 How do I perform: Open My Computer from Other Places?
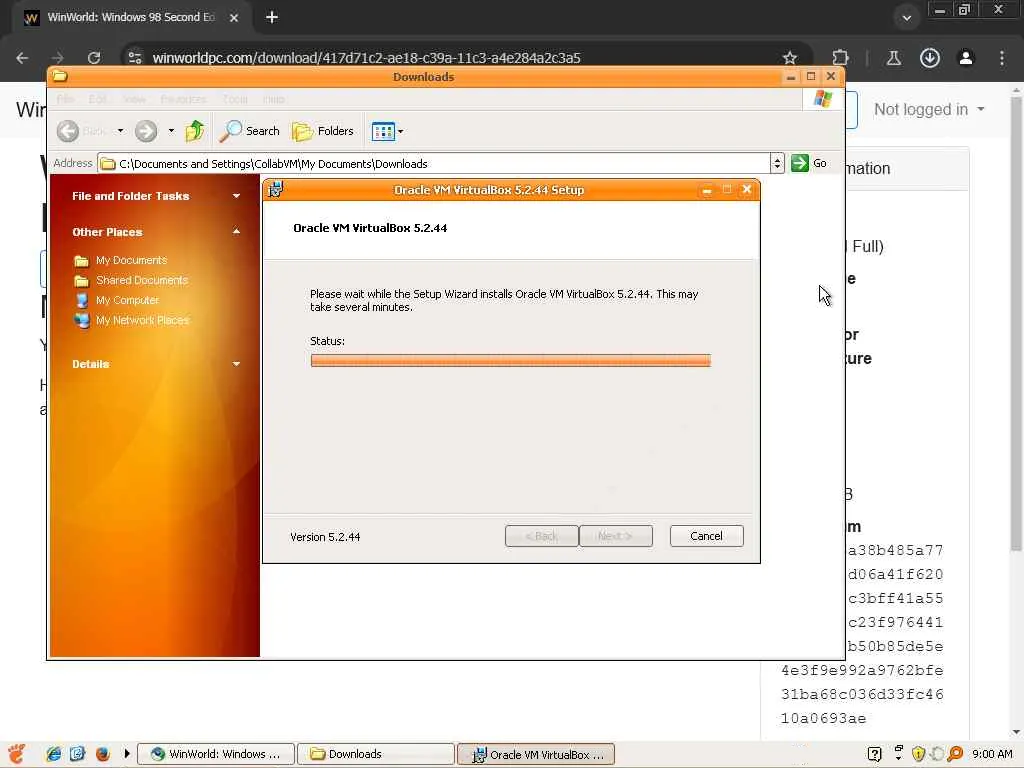point(127,300)
